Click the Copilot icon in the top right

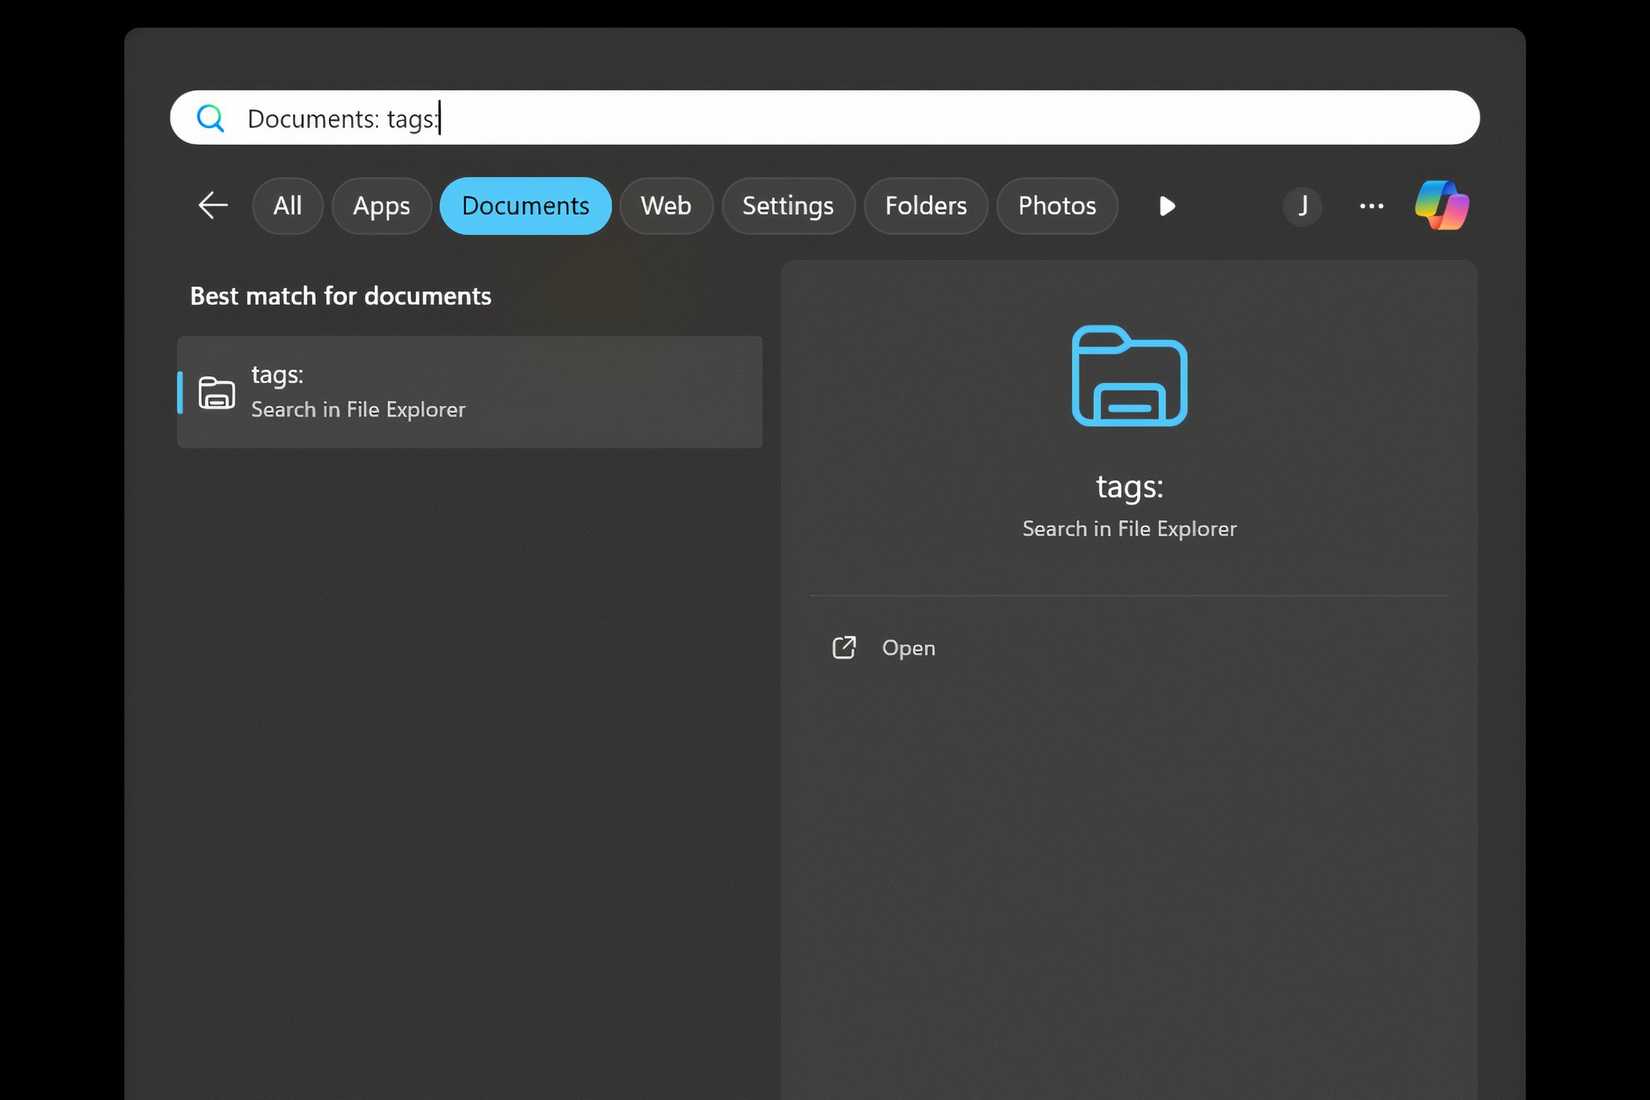click(x=1441, y=206)
